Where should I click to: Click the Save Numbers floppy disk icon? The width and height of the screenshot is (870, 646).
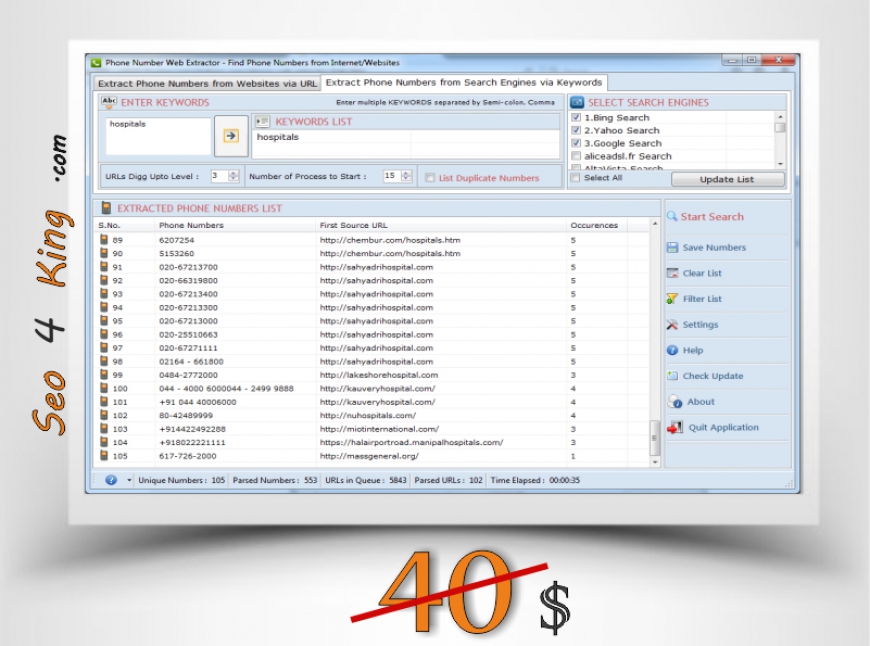(672, 248)
